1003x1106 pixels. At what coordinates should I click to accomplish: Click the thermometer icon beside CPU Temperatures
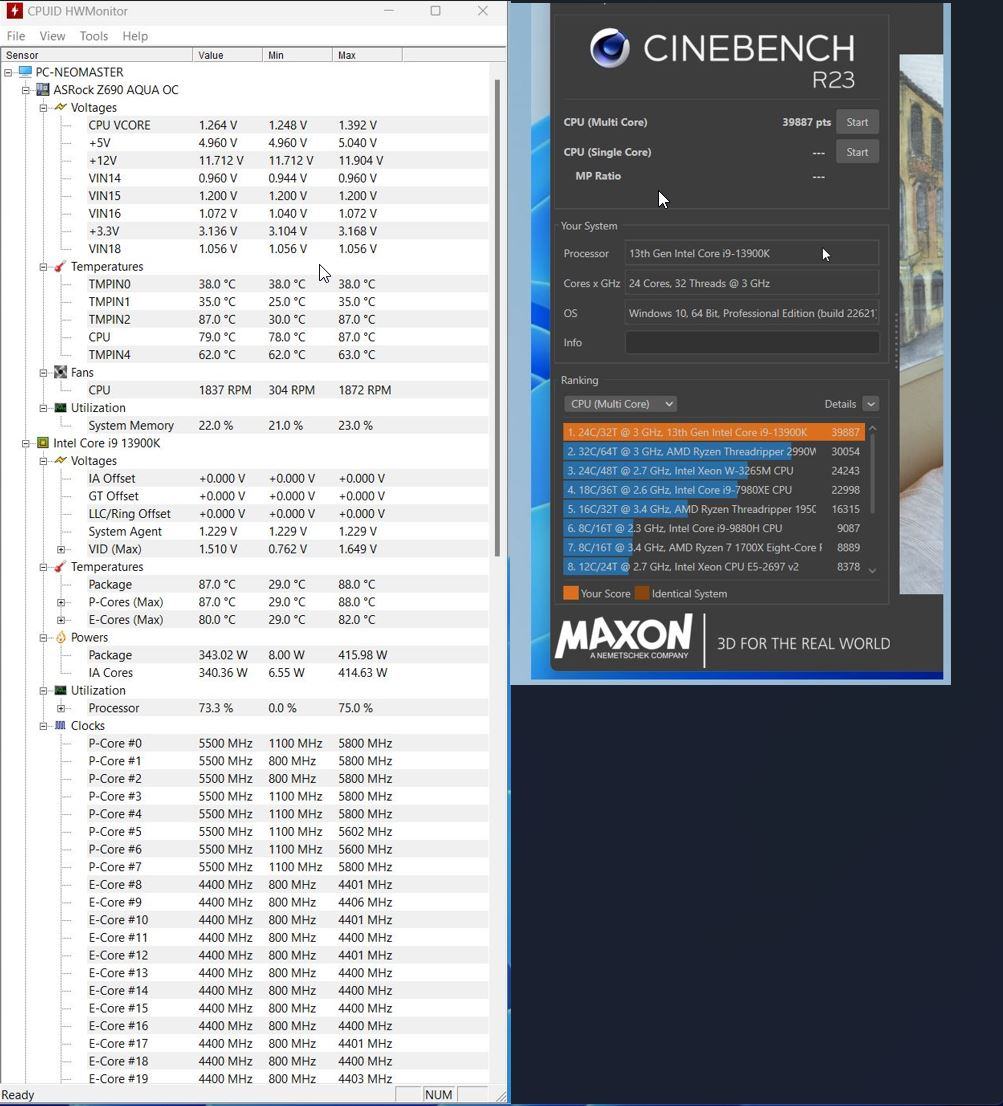(61, 567)
